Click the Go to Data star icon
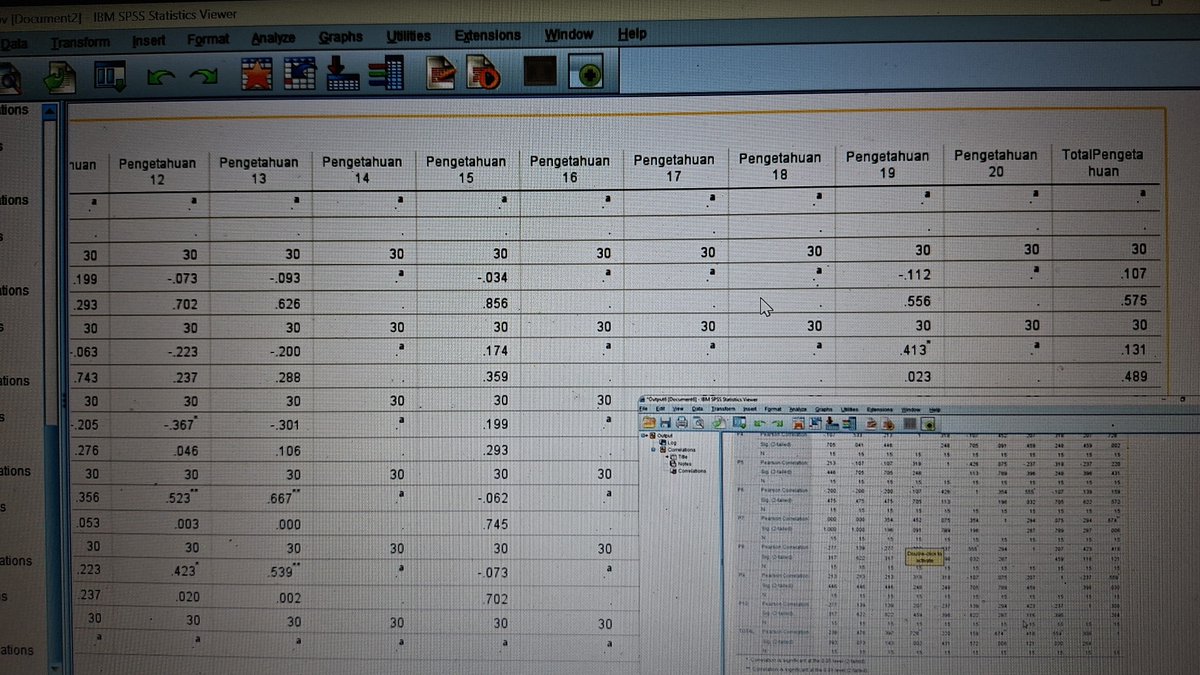Viewport: 1200px width, 675px height. coord(256,75)
